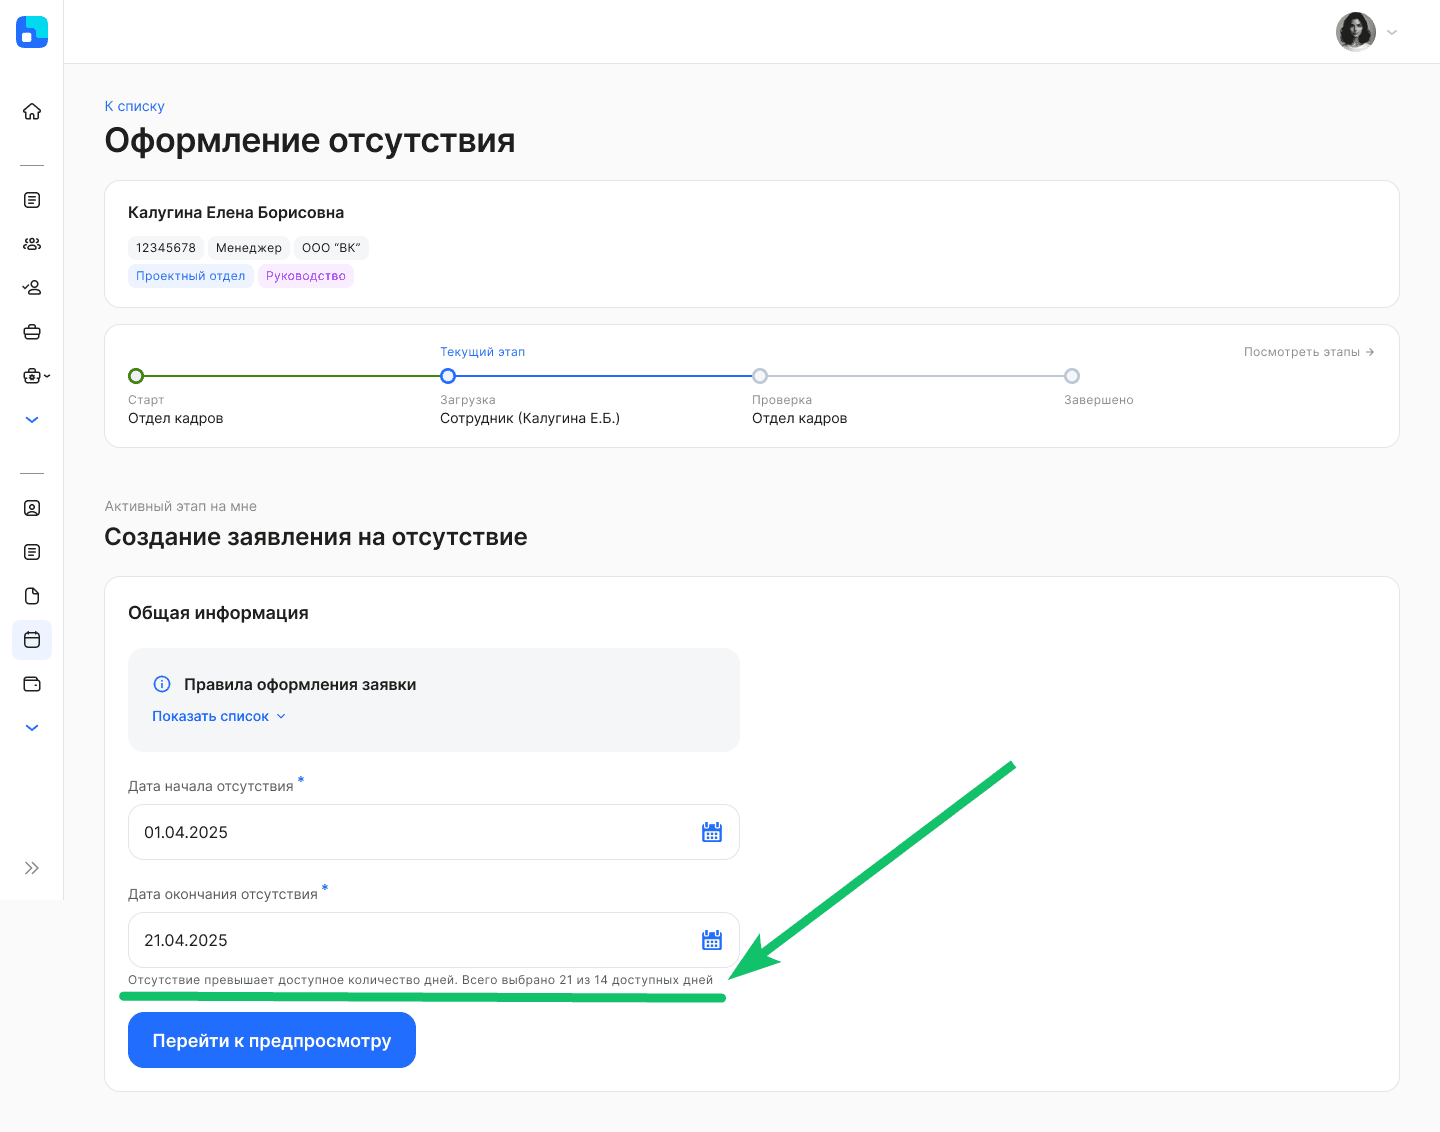Viewport: 1440px width, 1132px height.
Task: Open the profile card sidebar icon
Action: point(32,508)
